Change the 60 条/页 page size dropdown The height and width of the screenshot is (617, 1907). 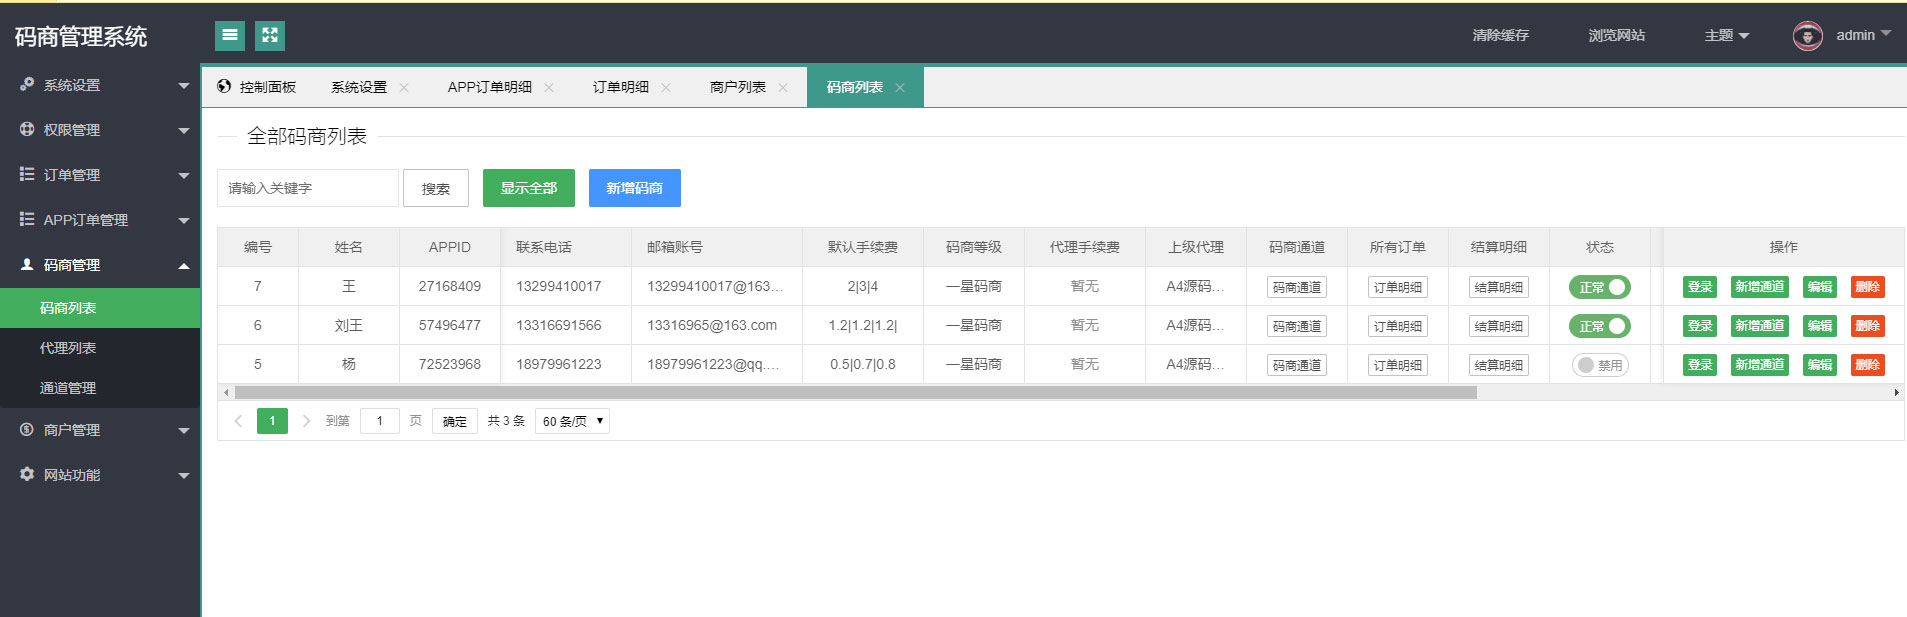(572, 421)
